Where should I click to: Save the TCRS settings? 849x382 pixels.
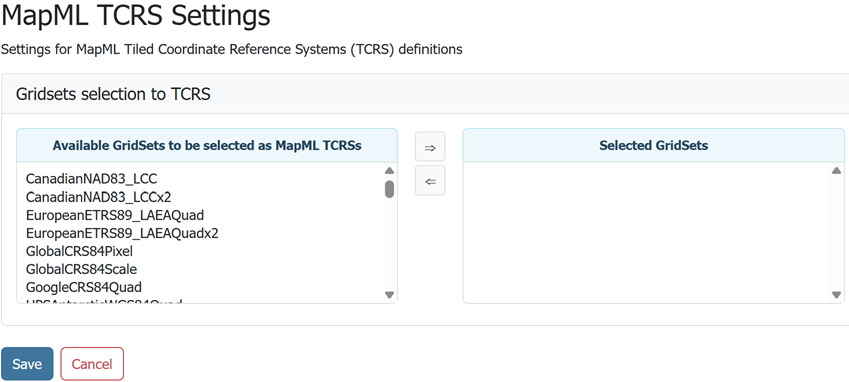tap(27, 364)
